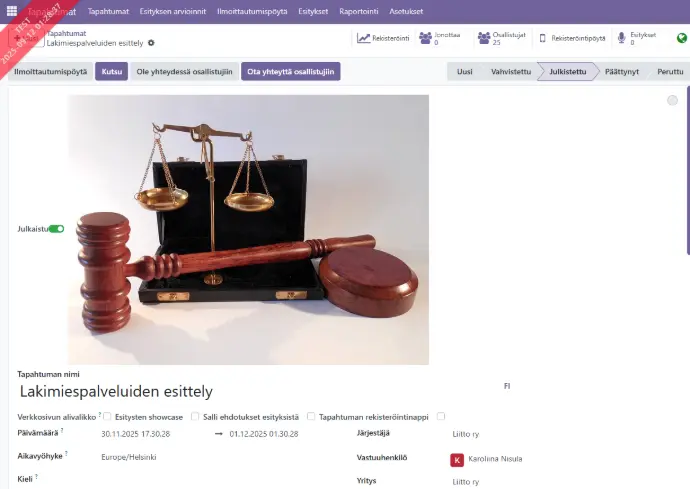690x489 pixels.
Task: View Osallistujat attendees group icon
Action: click(x=484, y=38)
